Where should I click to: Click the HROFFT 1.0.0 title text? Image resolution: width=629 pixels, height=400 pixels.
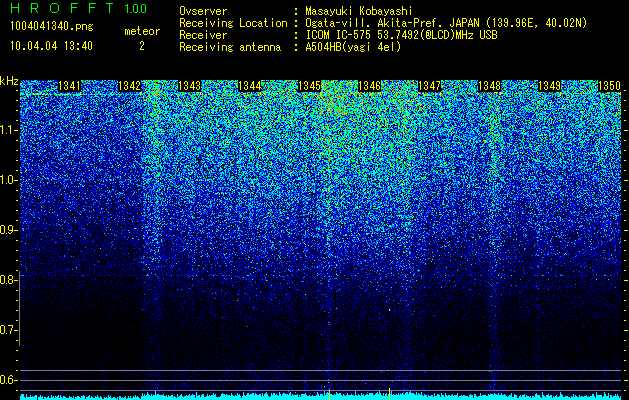(x=78, y=8)
